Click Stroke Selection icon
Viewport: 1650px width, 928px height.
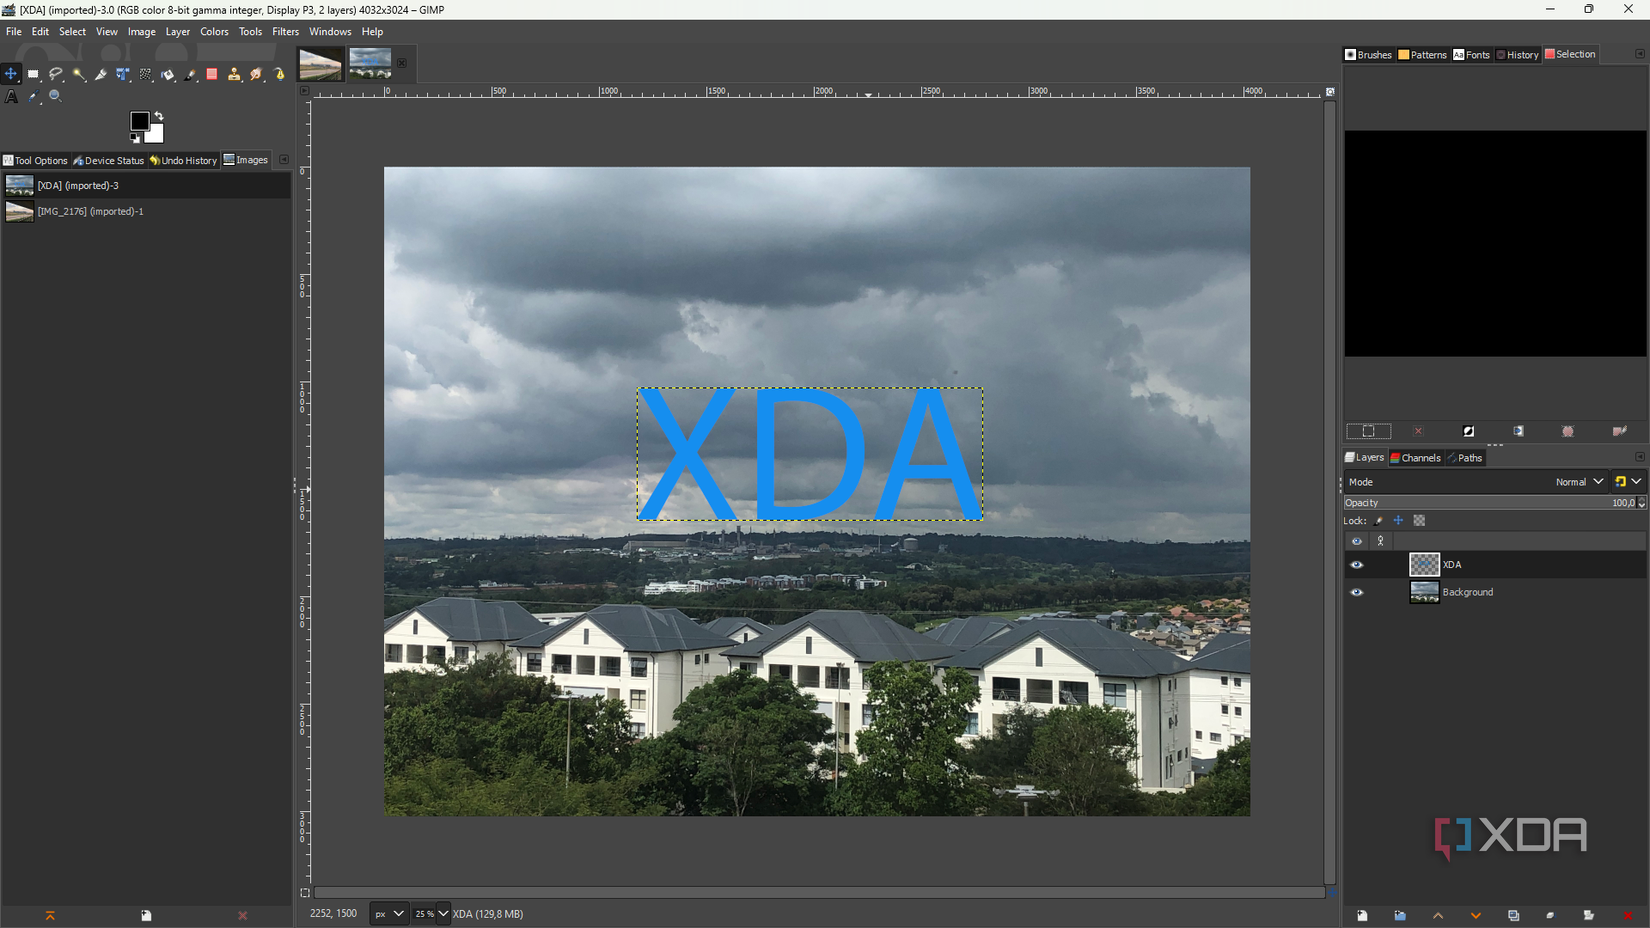point(1619,431)
